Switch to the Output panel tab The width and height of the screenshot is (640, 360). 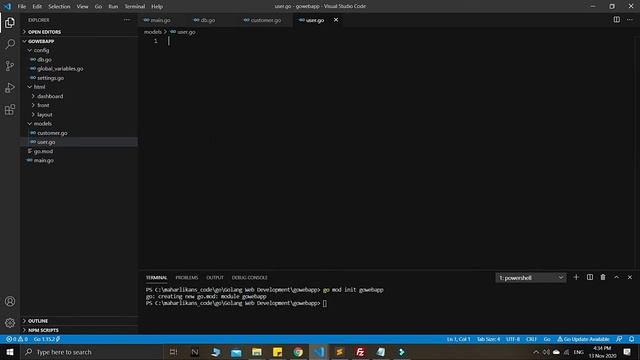[x=215, y=277]
